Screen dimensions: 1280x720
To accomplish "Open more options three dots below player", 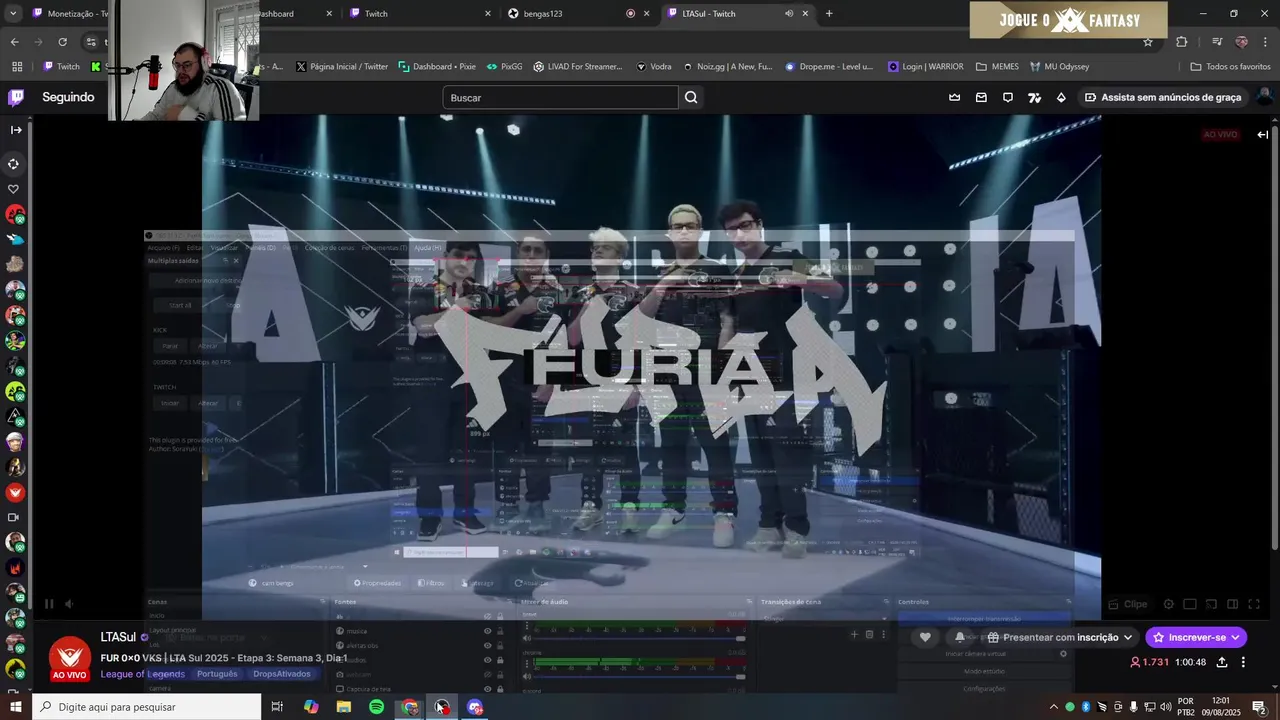I will 1243,662.
